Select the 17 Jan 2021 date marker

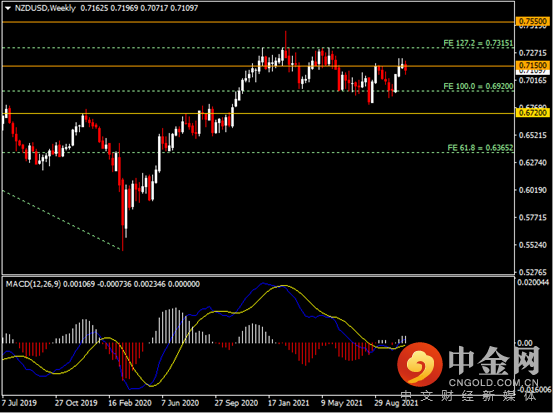288,403
